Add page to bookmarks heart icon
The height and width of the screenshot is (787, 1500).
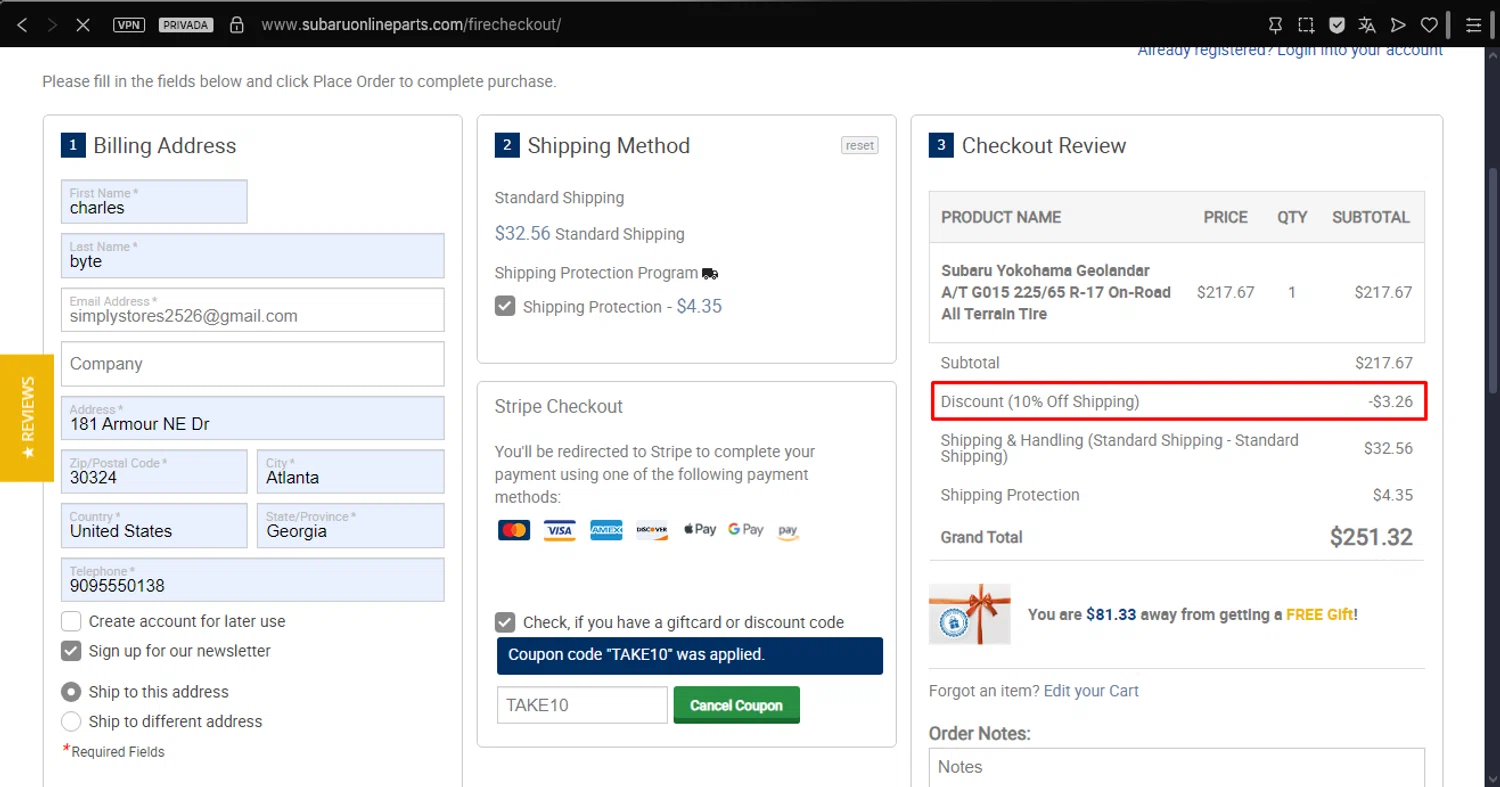1430,25
